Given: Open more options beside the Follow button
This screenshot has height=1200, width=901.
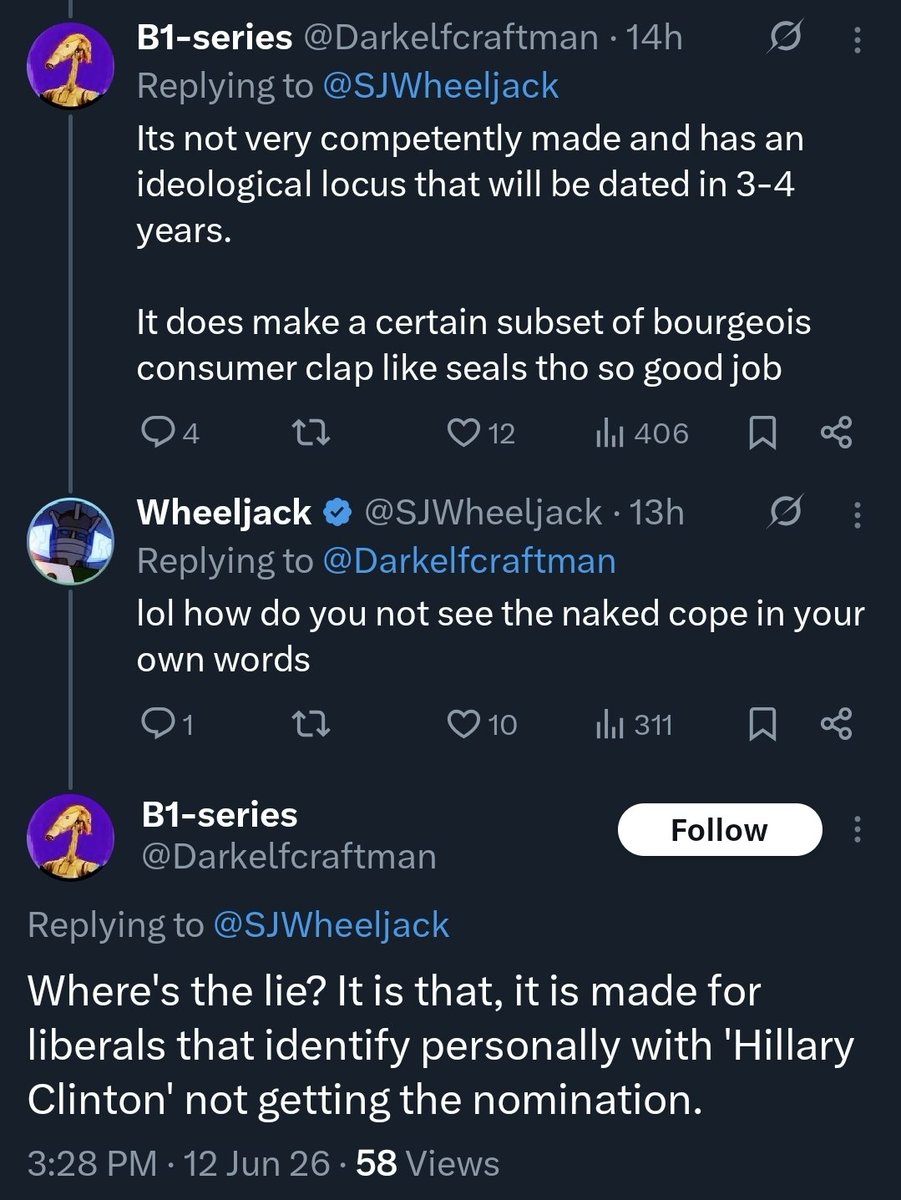Looking at the screenshot, I should point(856,831).
